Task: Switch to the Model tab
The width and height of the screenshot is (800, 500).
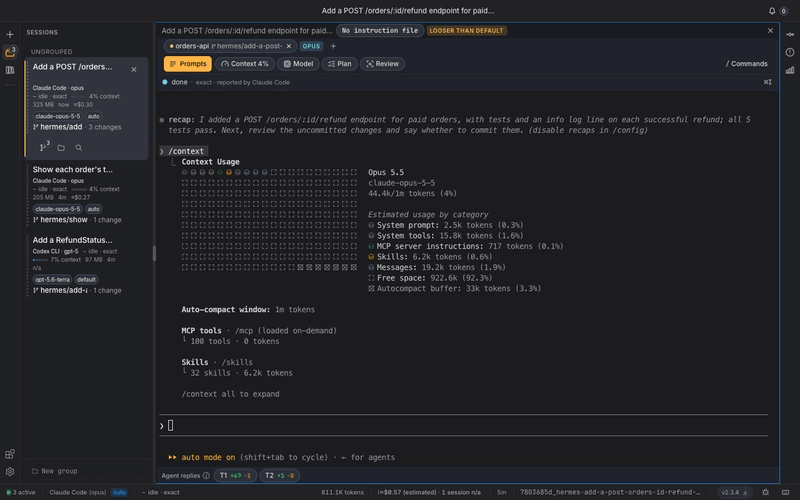Action: [x=298, y=64]
